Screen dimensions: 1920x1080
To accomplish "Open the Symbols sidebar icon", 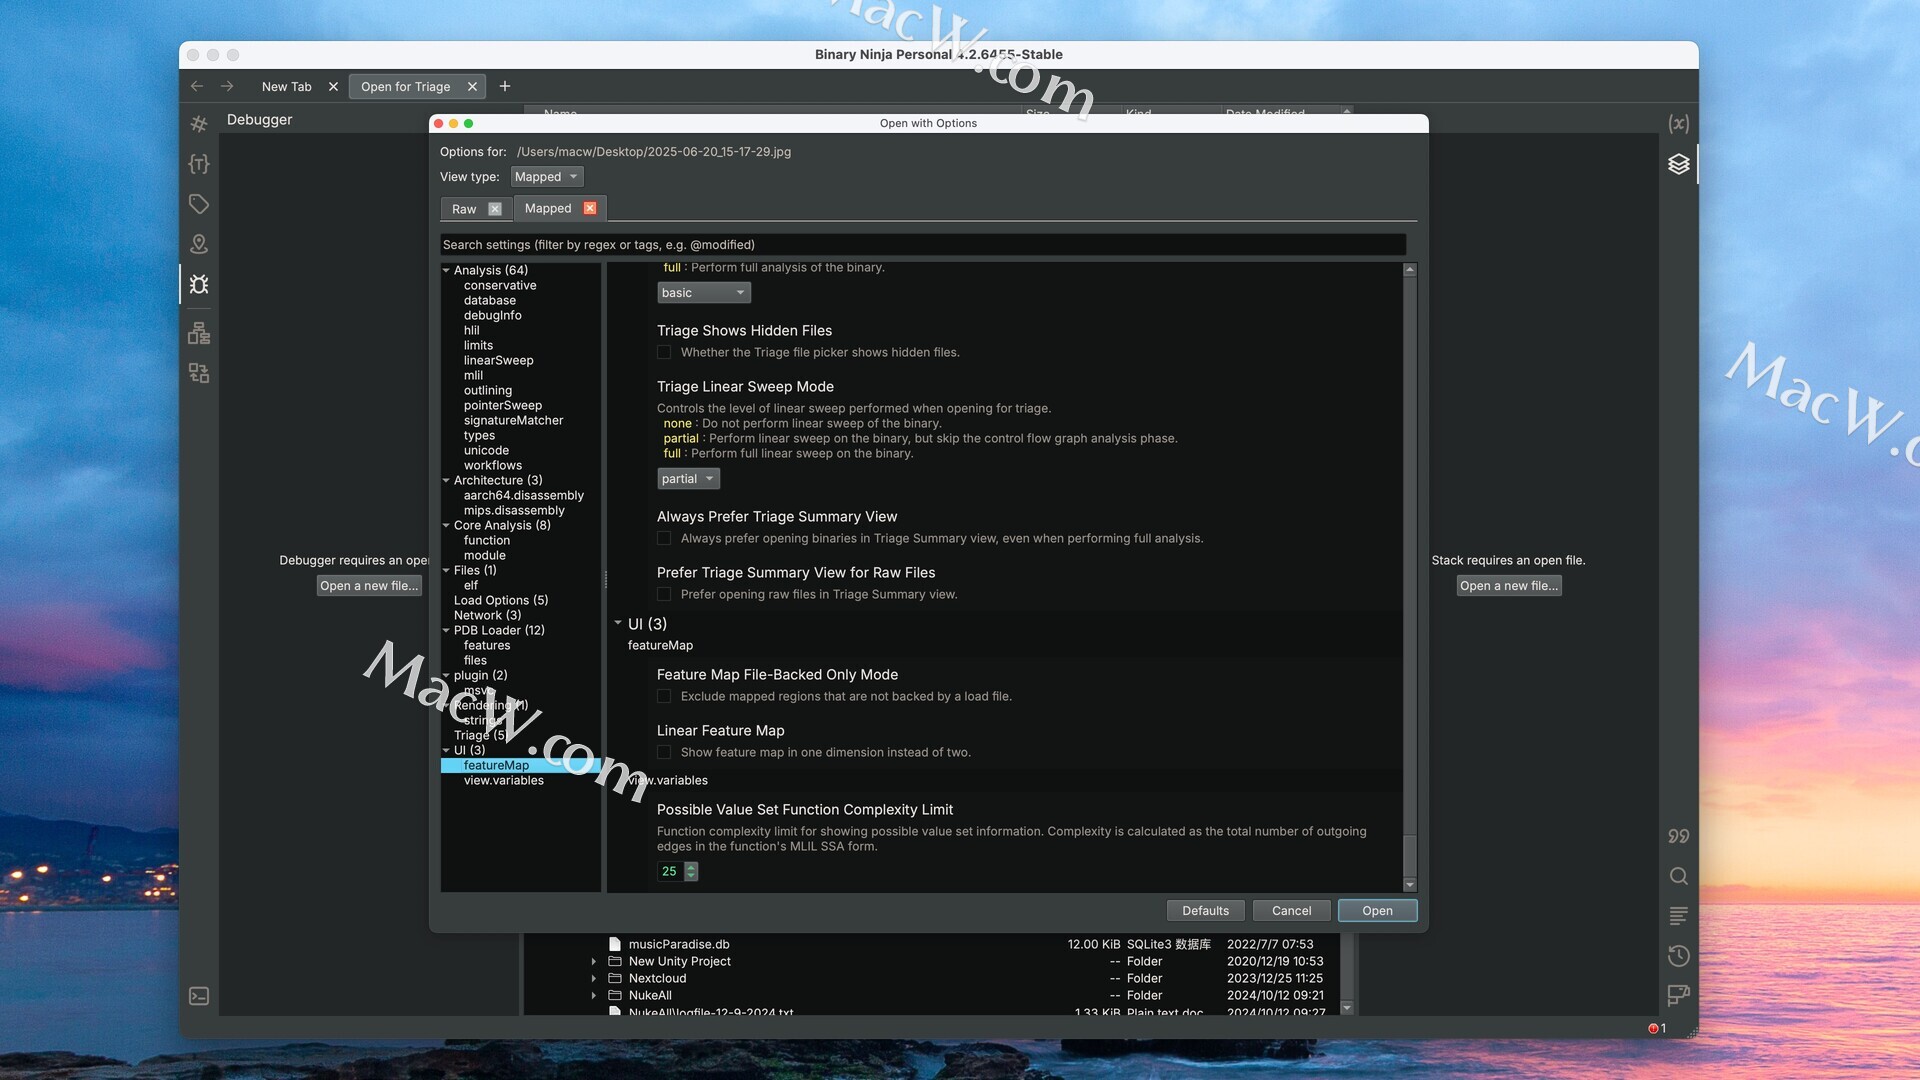I will 199,124.
